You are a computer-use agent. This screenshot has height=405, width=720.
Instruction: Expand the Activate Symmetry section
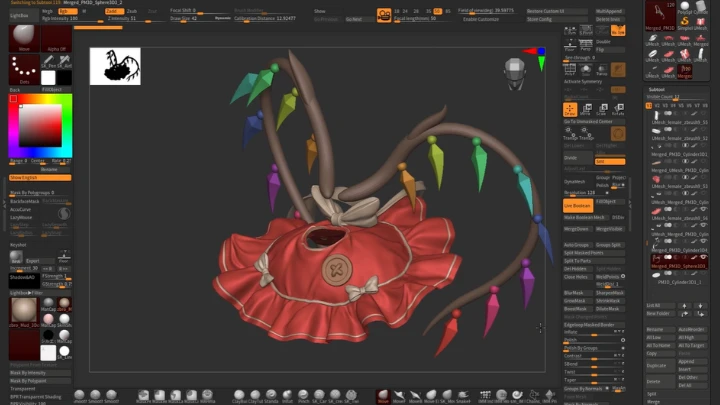583,81
